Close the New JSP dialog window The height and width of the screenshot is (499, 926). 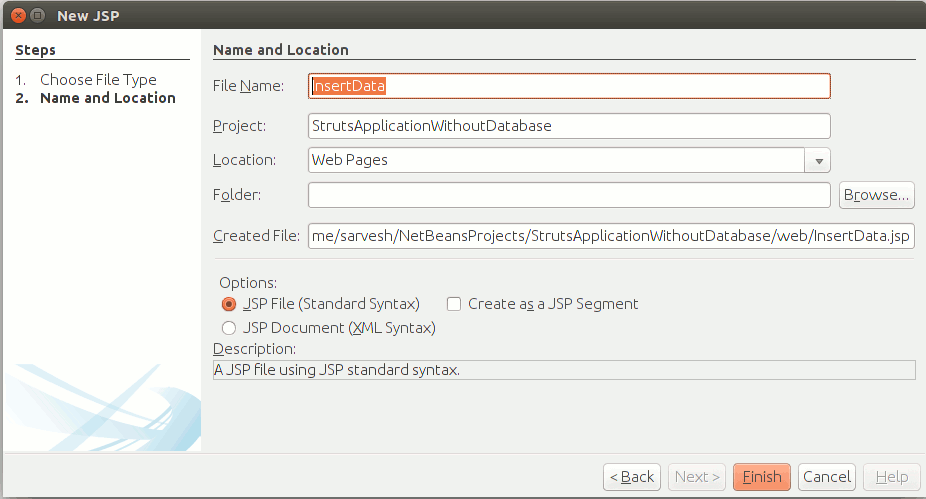click(18, 15)
